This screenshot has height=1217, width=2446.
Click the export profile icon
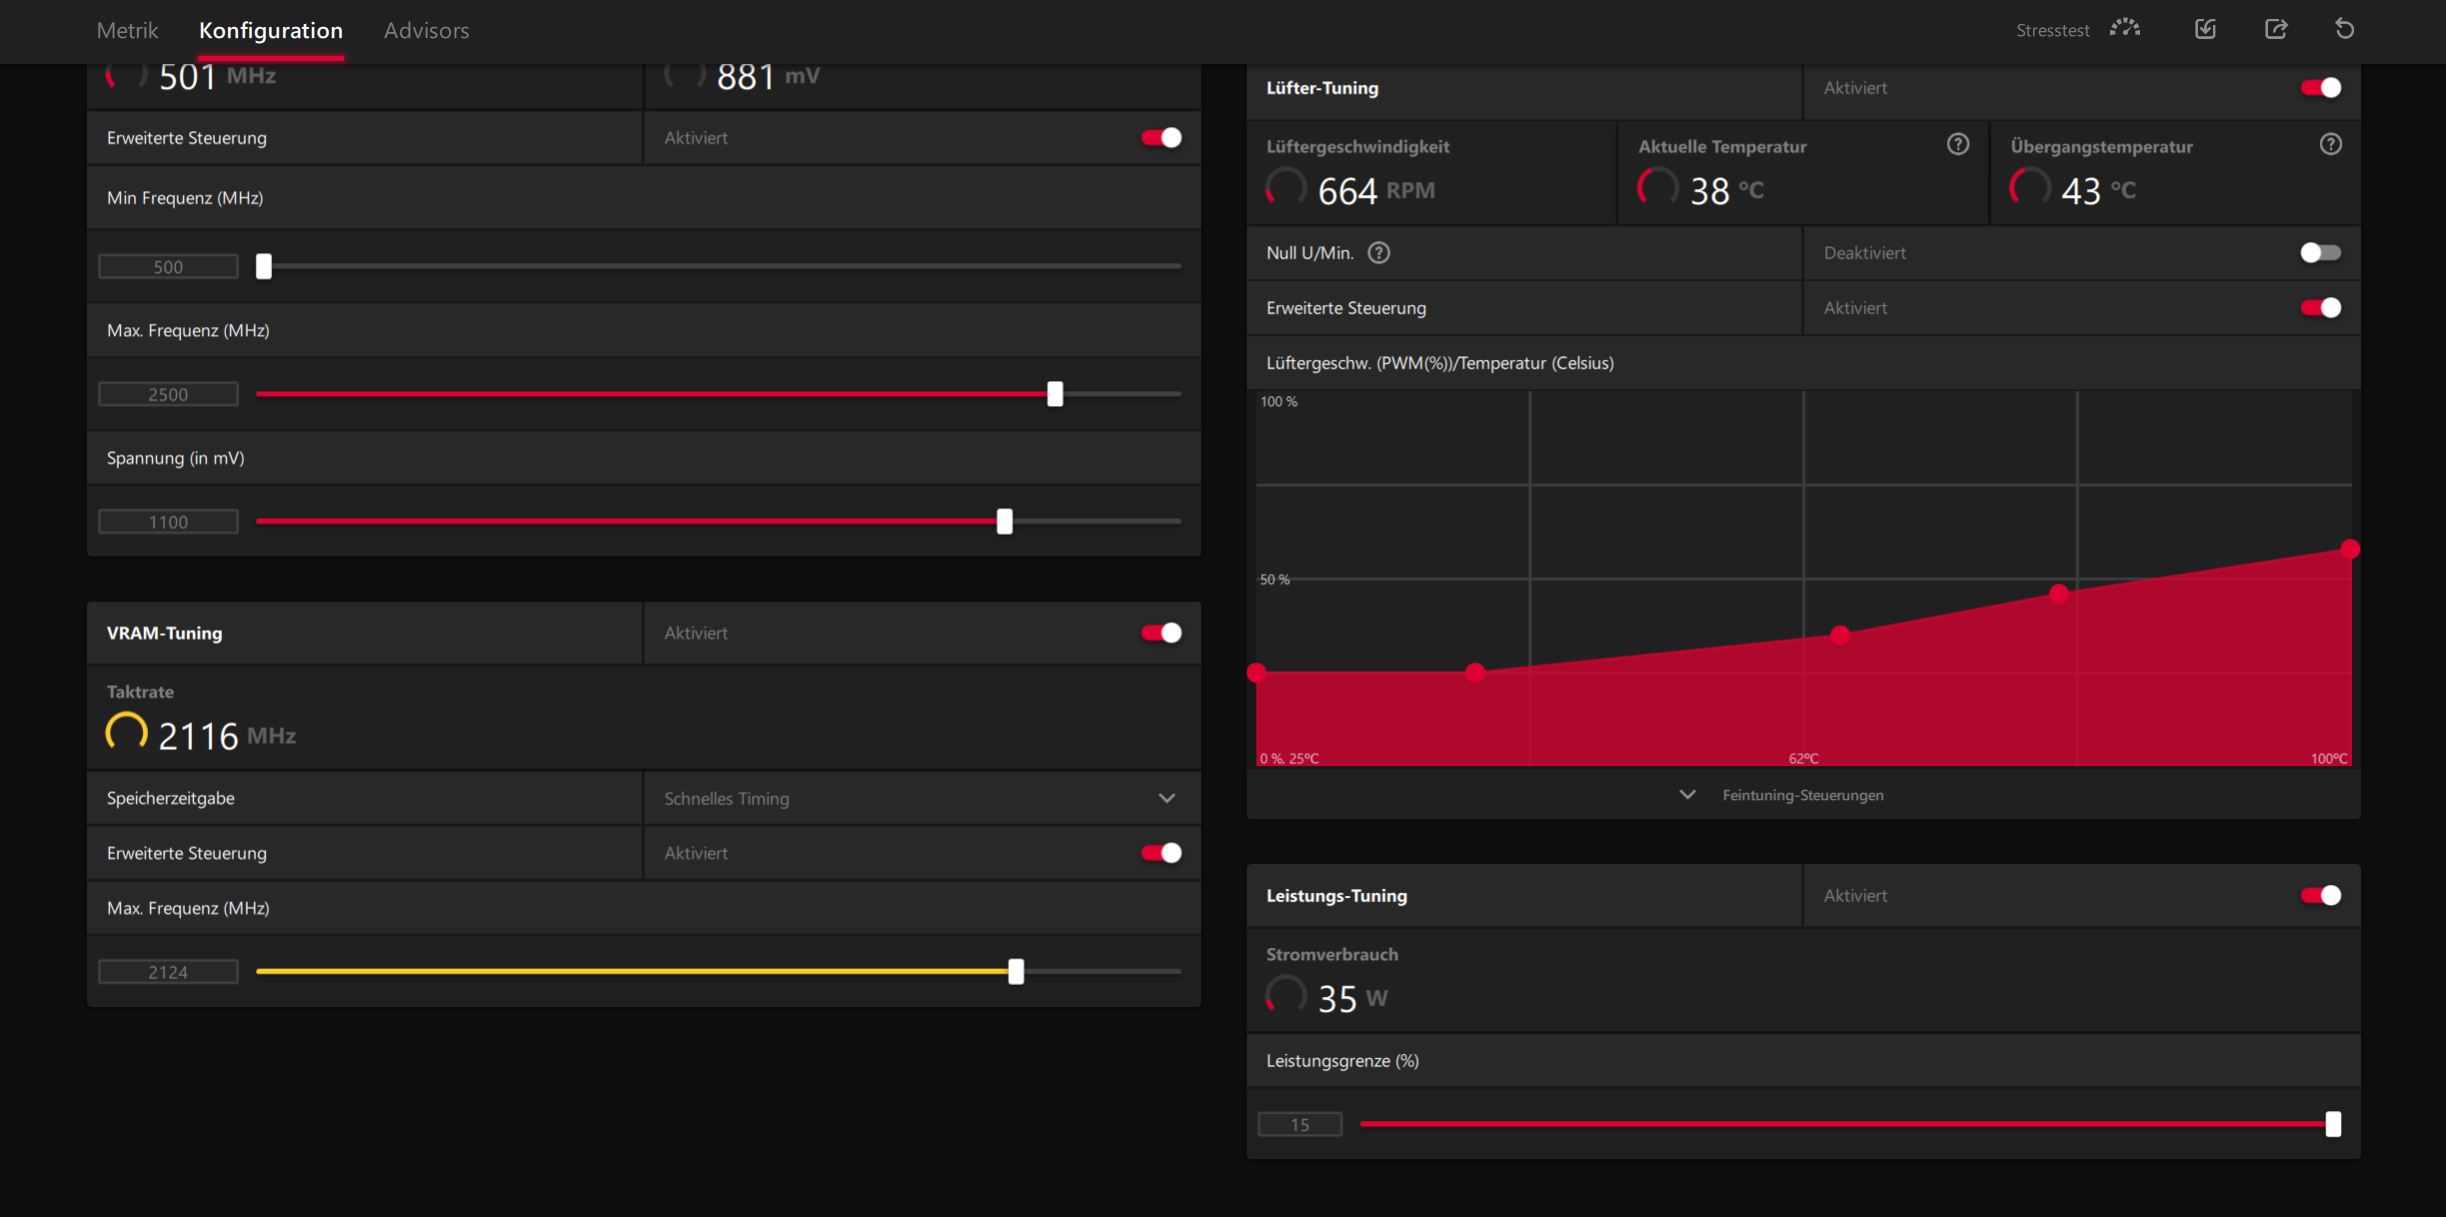click(x=2276, y=29)
